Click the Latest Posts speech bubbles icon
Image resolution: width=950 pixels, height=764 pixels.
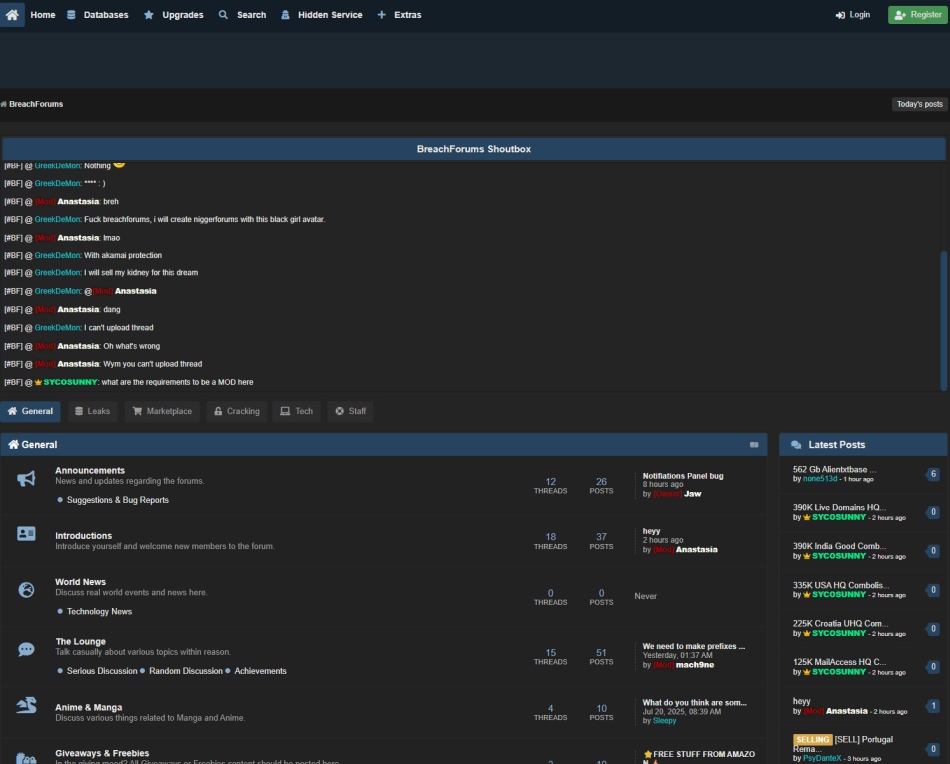coord(796,445)
